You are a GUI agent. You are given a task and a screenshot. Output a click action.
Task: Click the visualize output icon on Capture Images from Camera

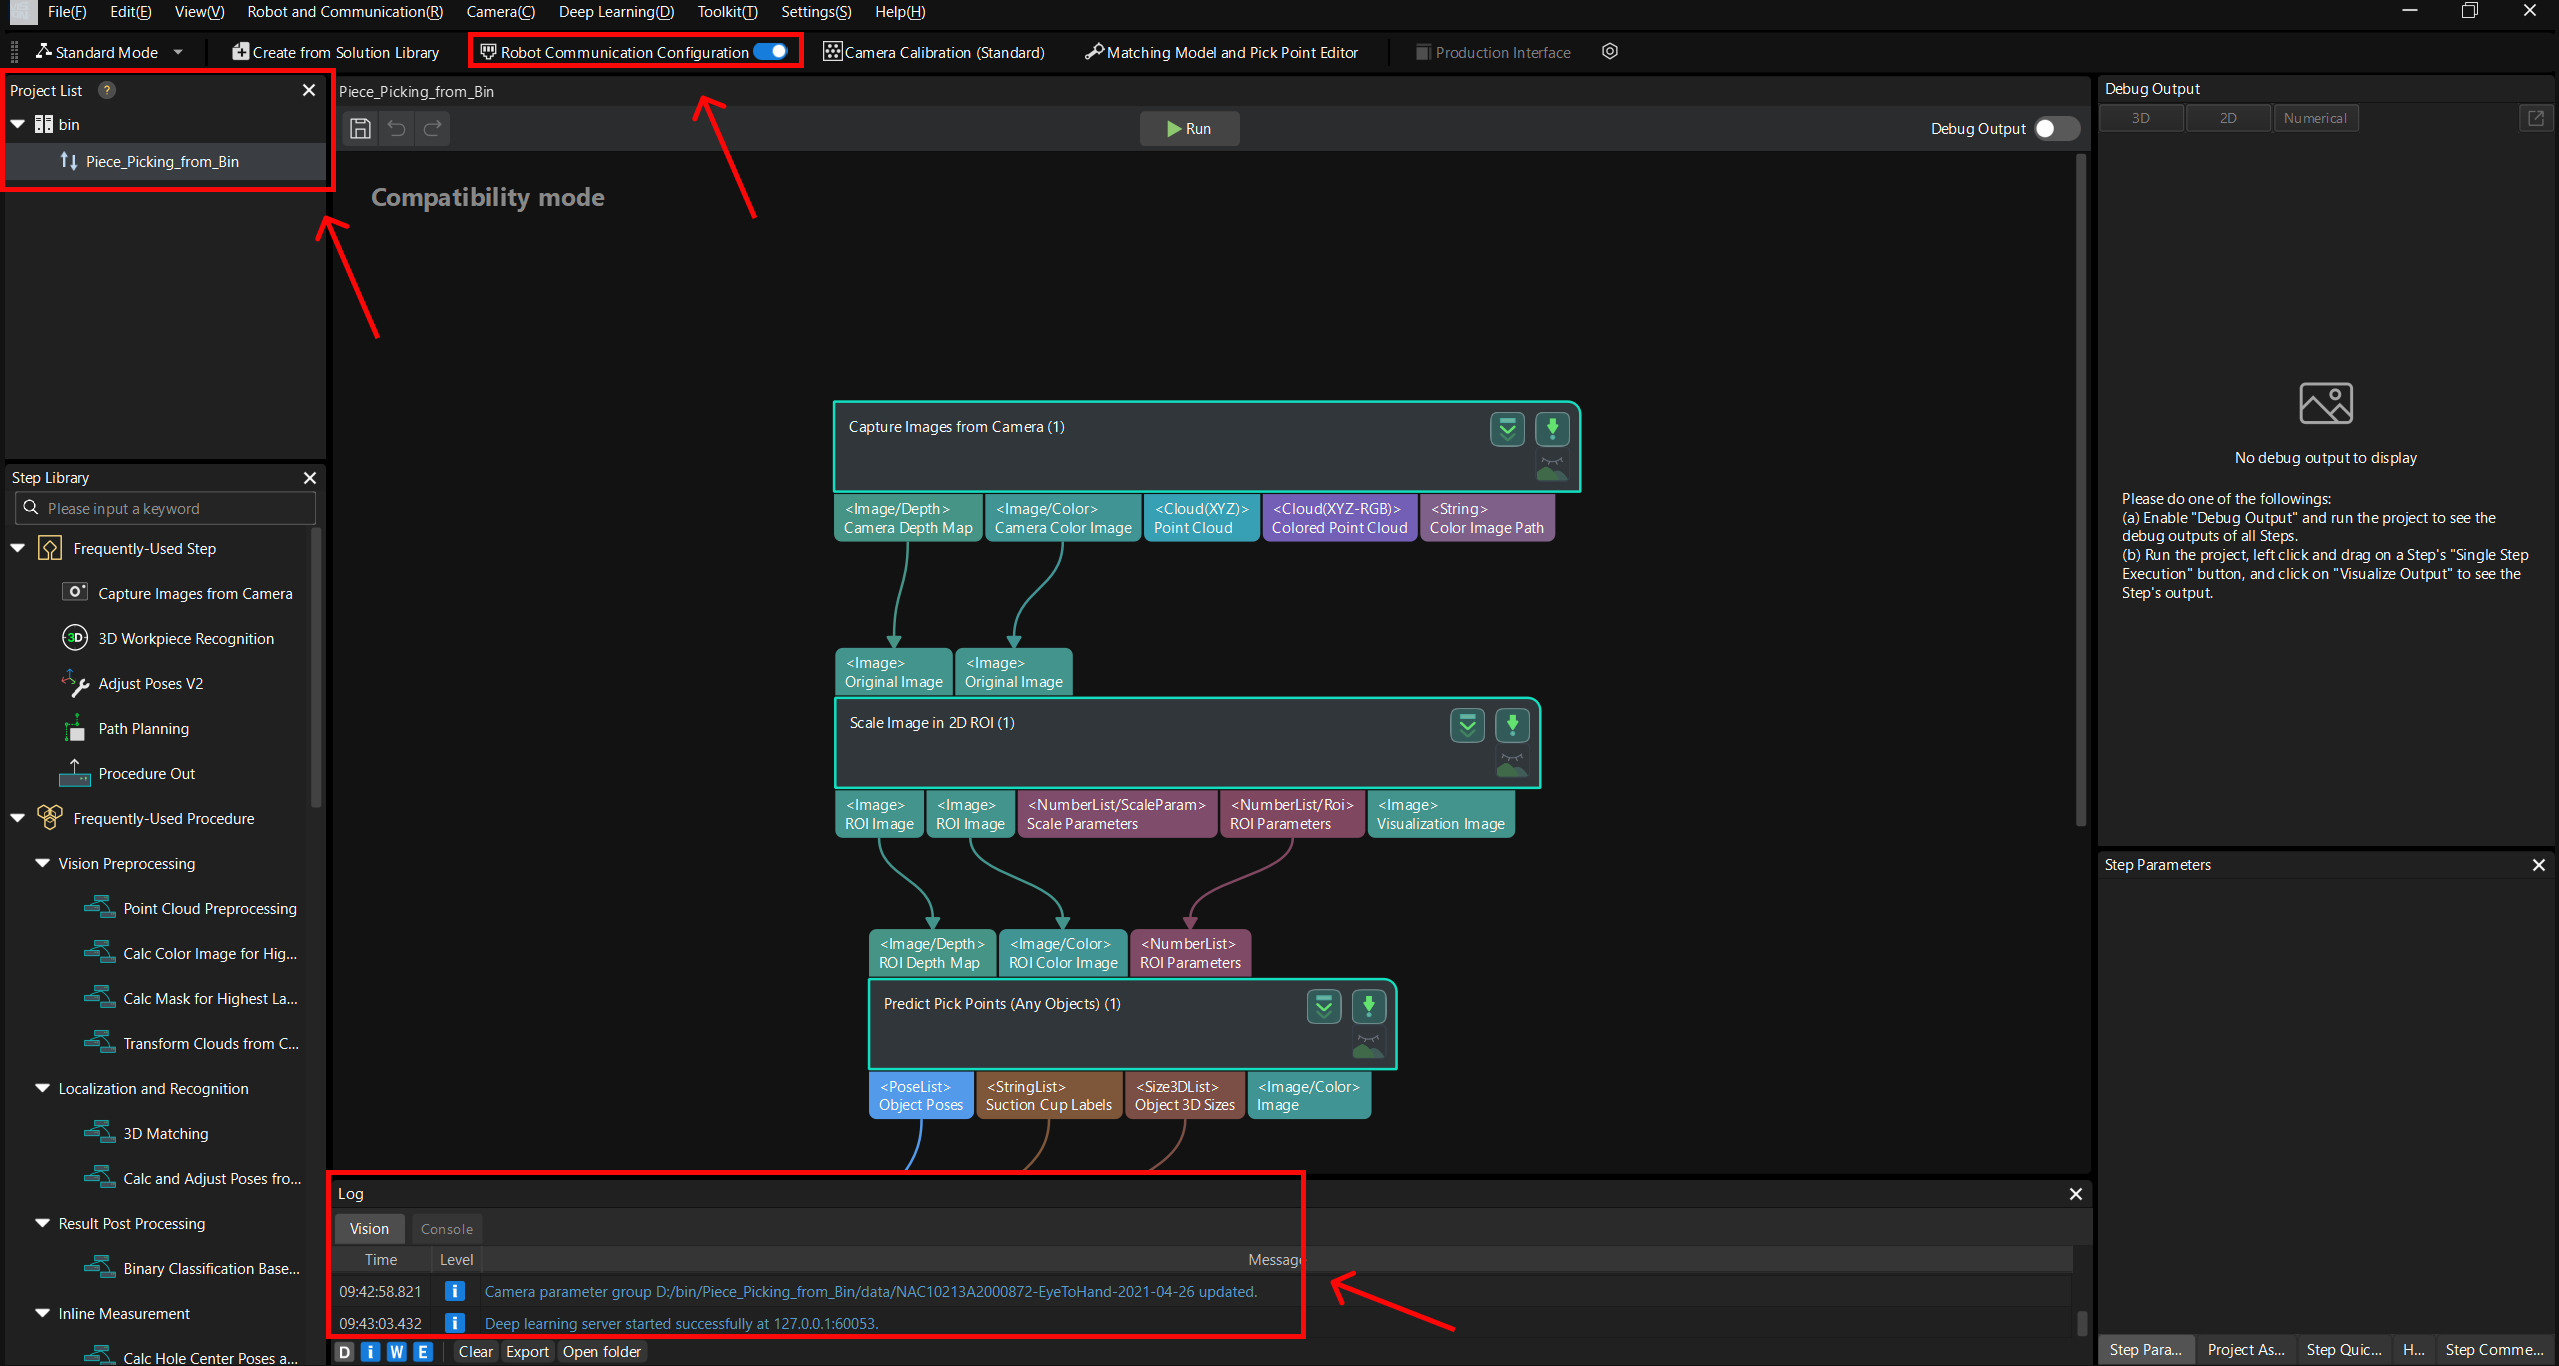coord(1552,467)
